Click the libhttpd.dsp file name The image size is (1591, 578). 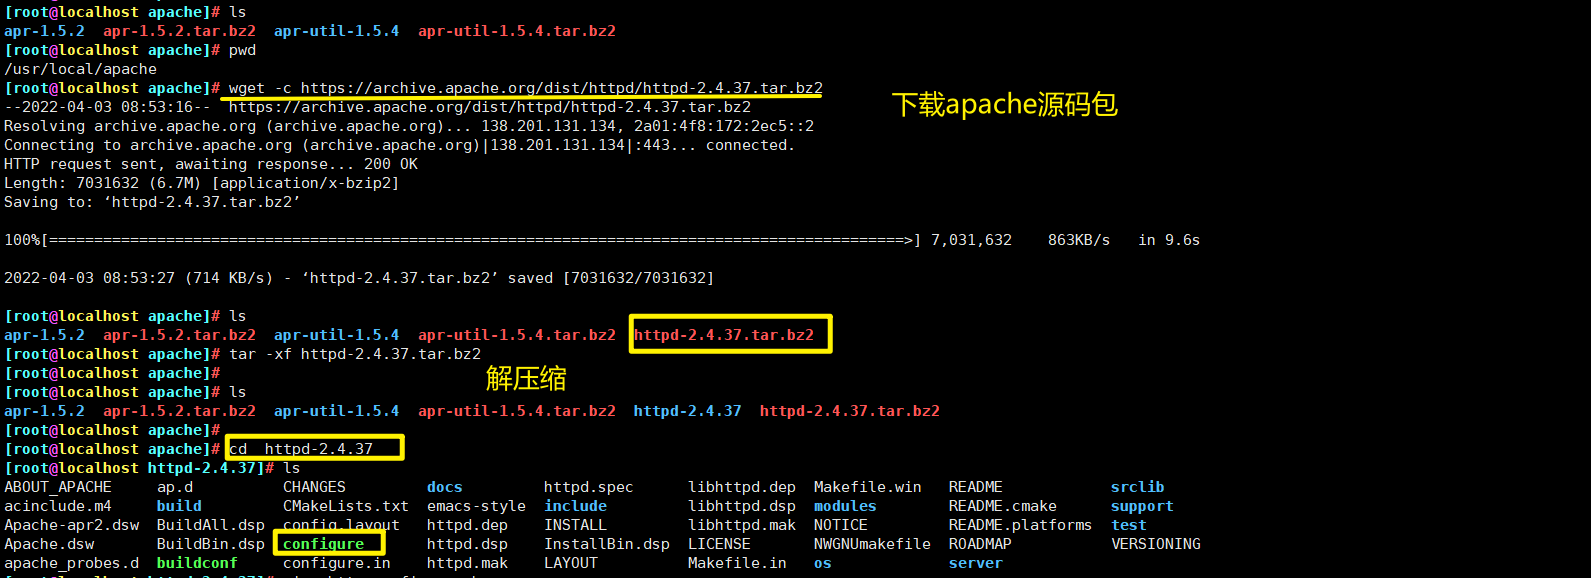pos(742,506)
